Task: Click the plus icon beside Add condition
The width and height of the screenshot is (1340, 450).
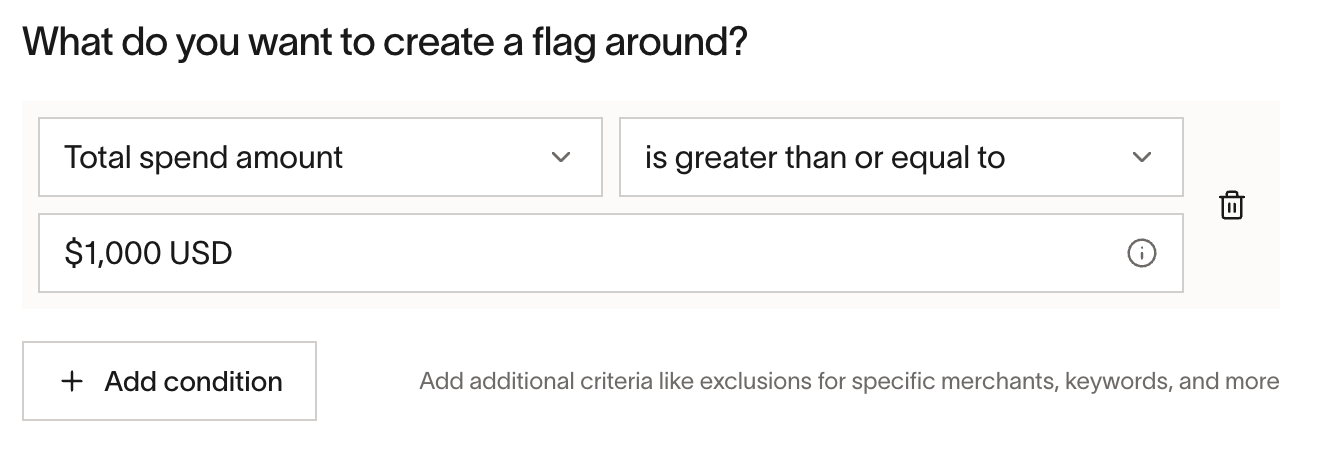Action: tap(72, 381)
